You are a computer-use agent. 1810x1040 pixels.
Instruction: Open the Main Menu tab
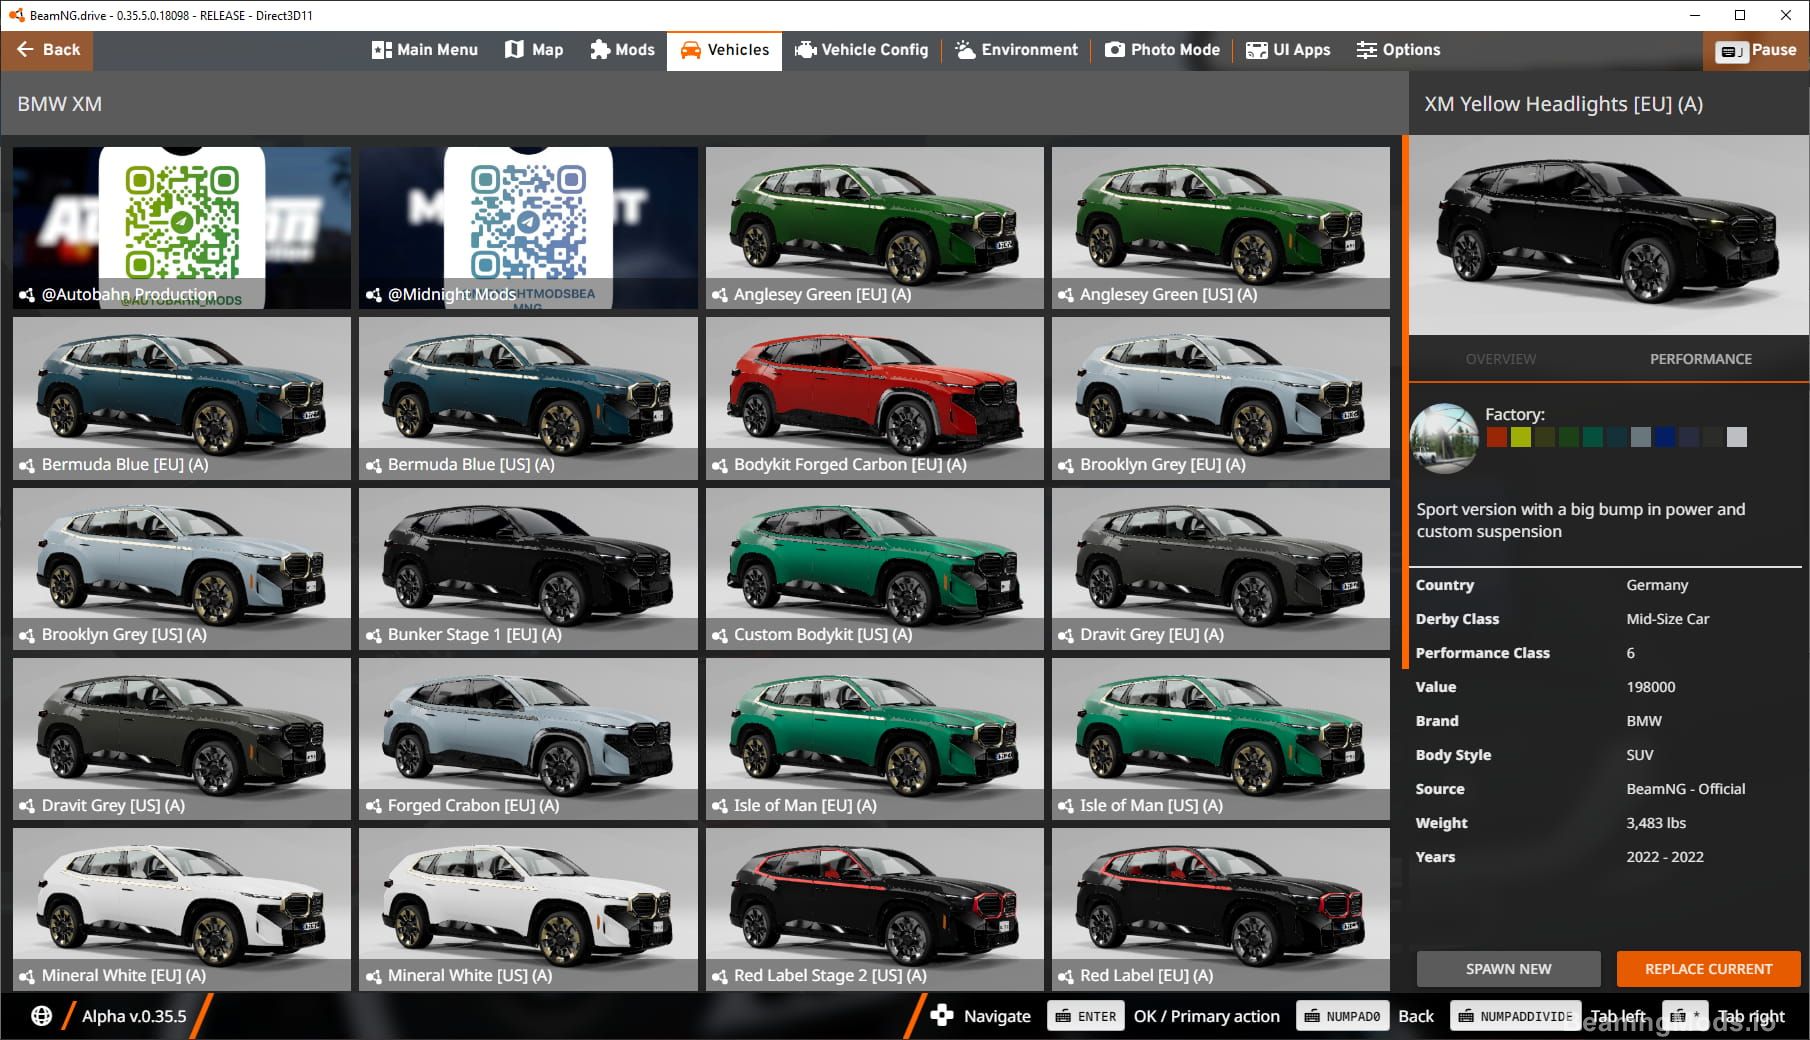point(425,50)
